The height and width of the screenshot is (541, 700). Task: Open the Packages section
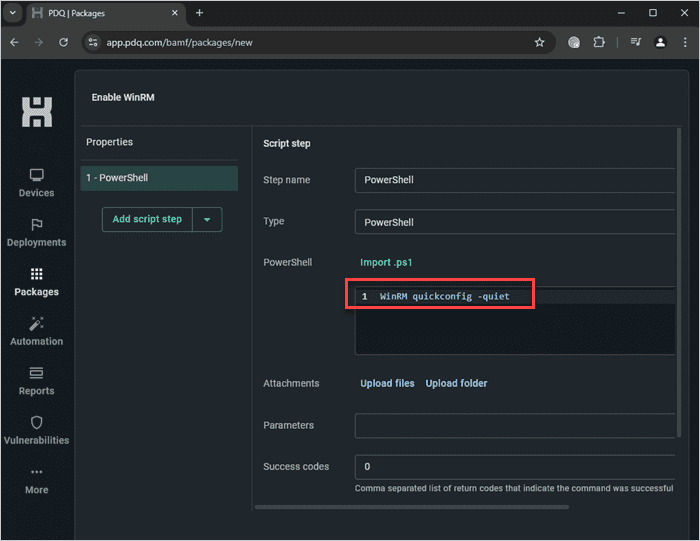(x=37, y=282)
